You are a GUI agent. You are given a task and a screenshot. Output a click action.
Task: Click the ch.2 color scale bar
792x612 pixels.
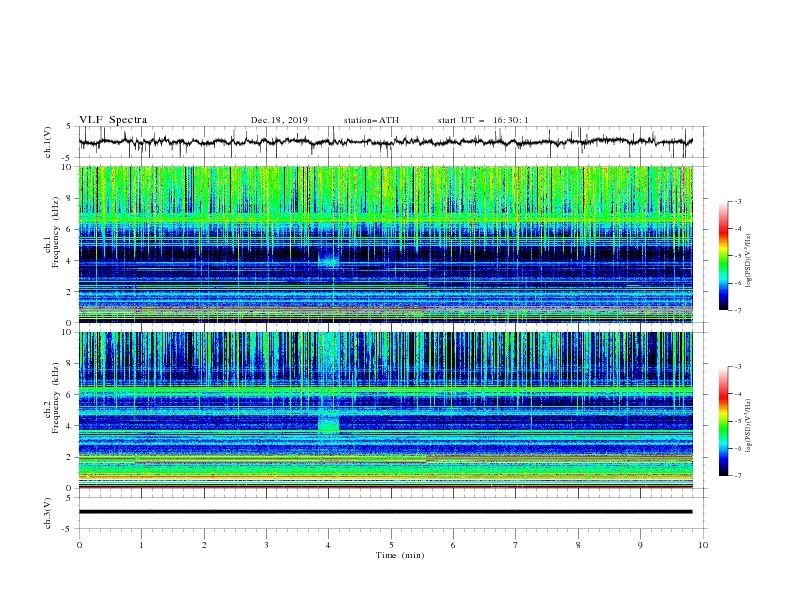[x=723, y=421]
